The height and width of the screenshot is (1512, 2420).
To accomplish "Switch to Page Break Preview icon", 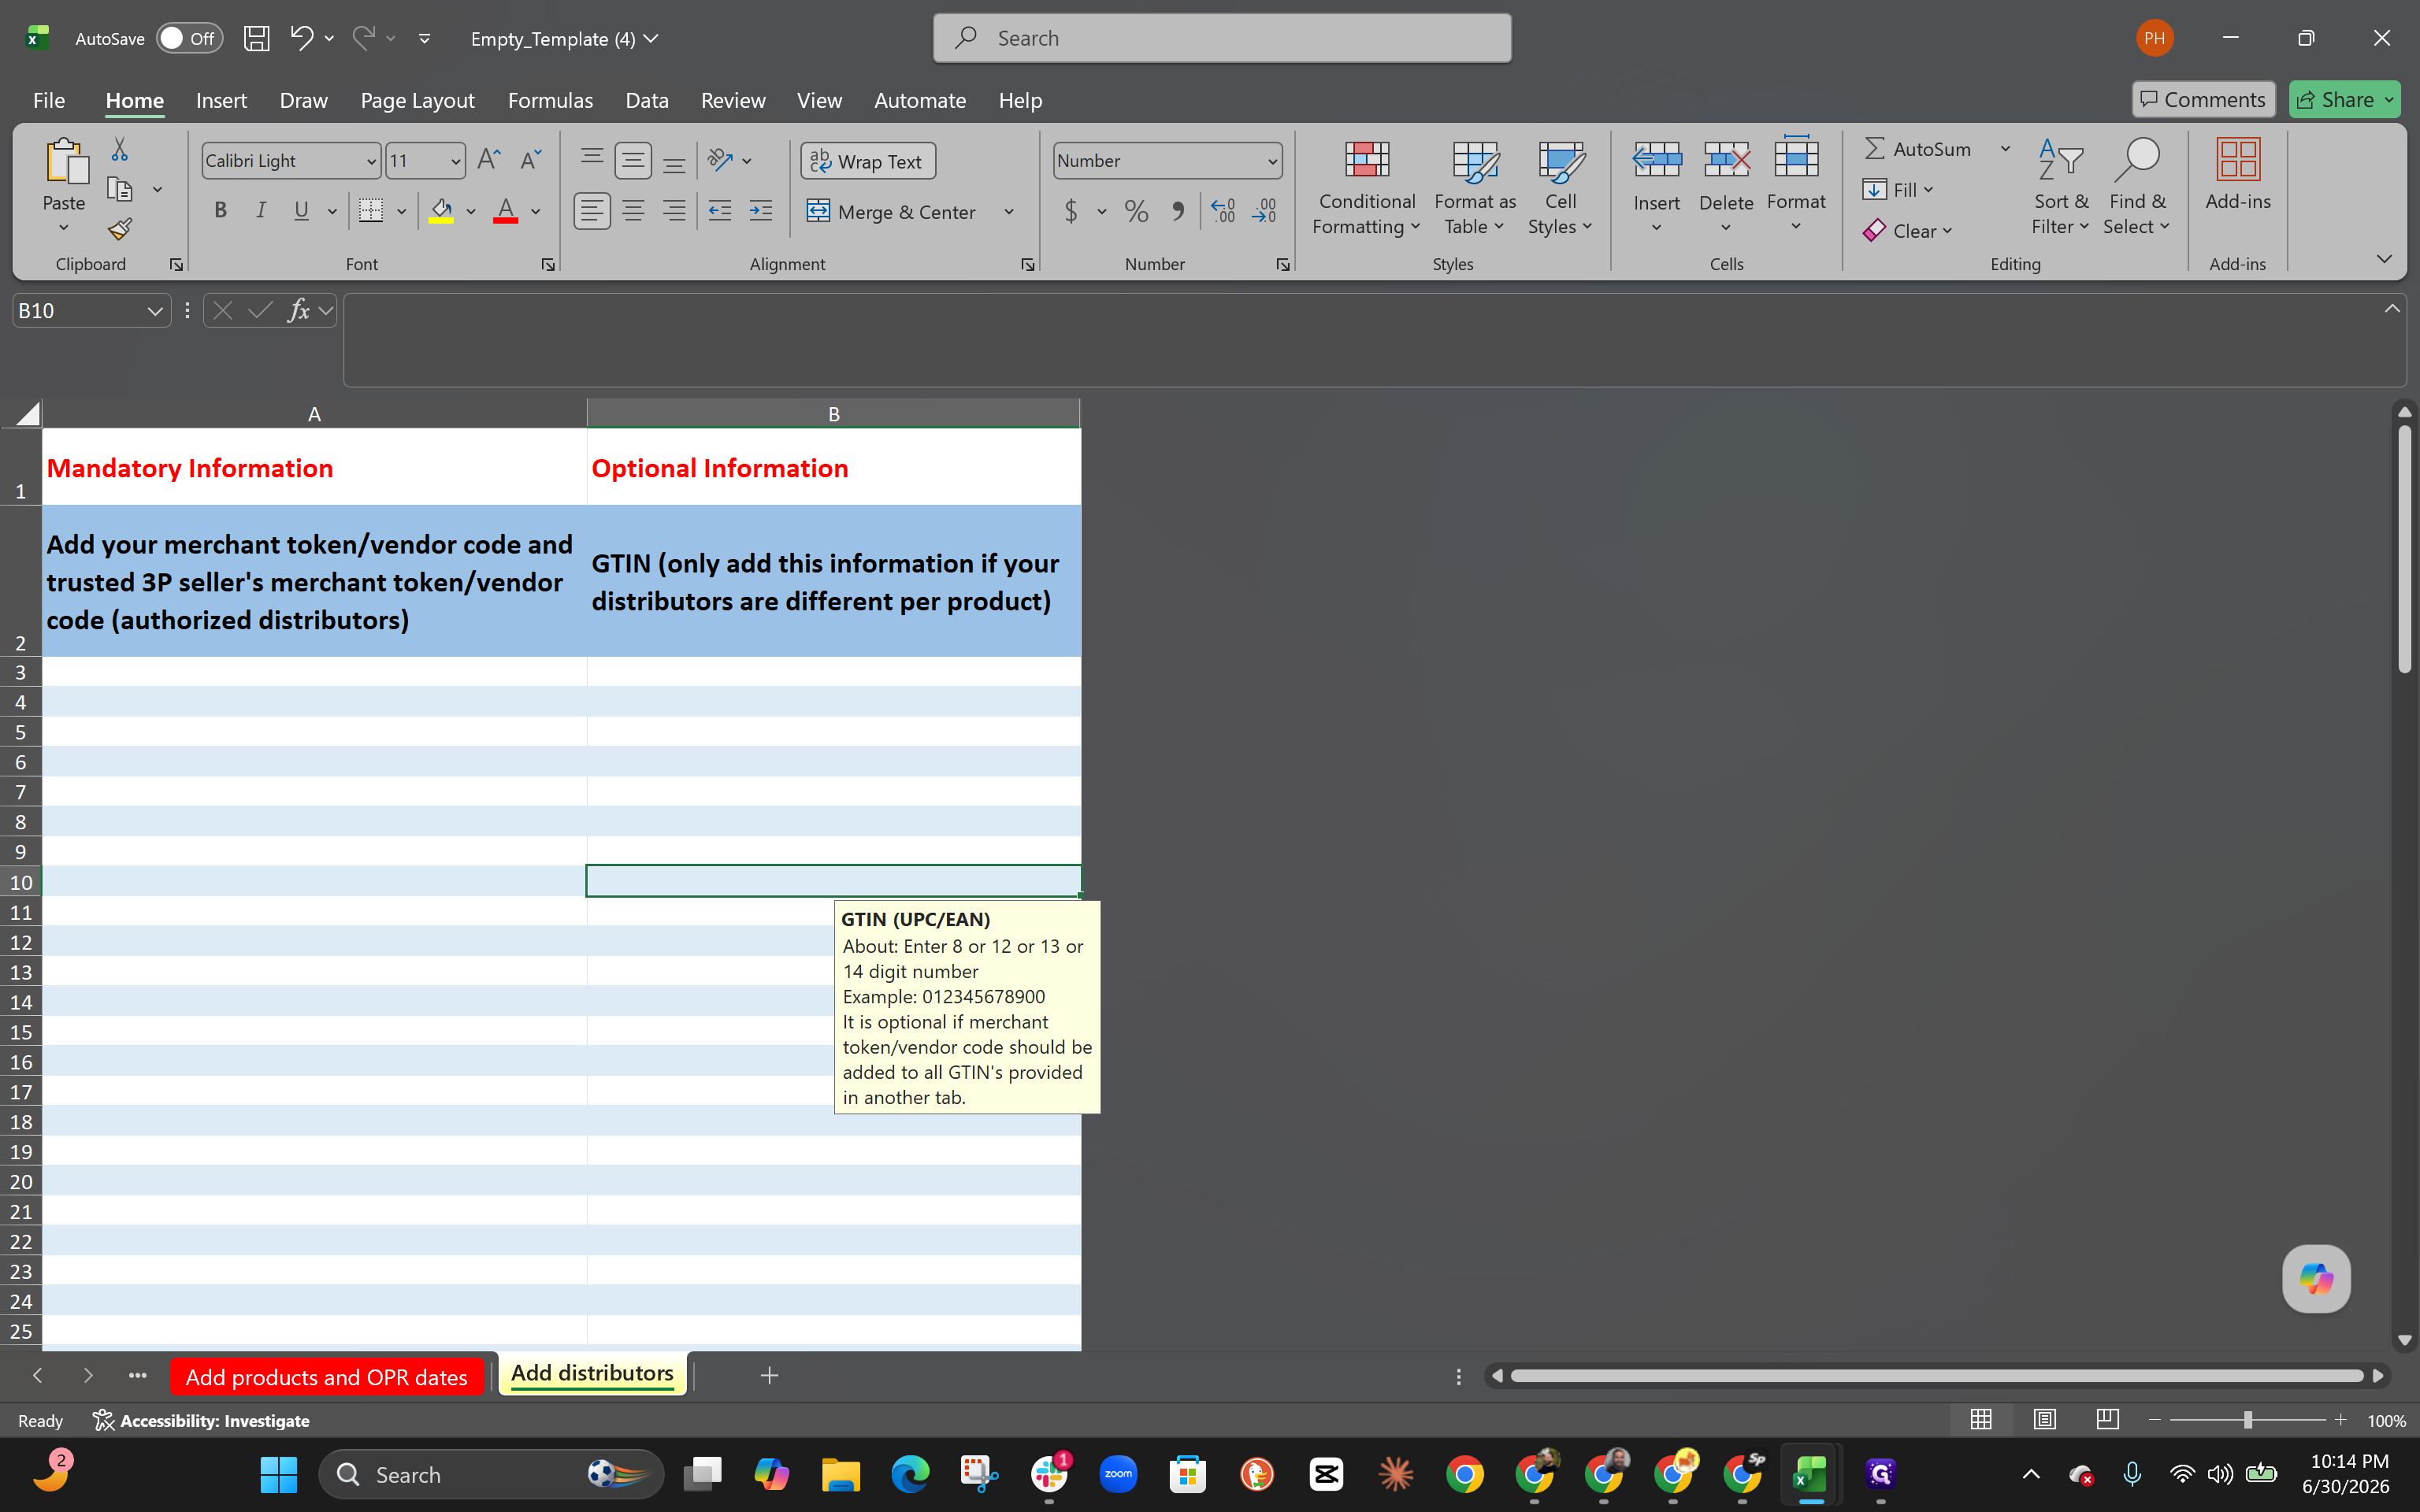I will [x=2107, y=1420].
